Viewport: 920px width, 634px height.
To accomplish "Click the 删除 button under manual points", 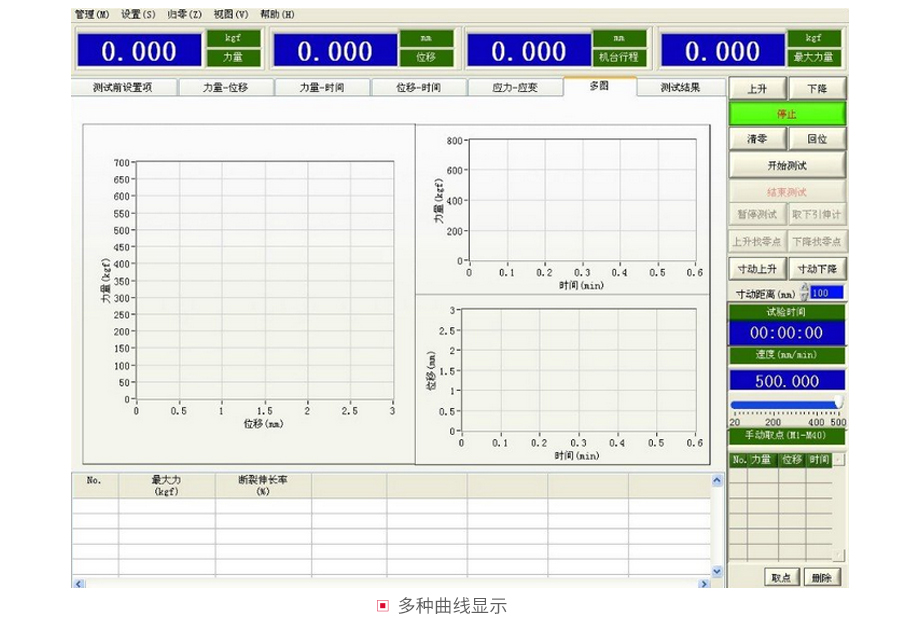I will (821, 577).
